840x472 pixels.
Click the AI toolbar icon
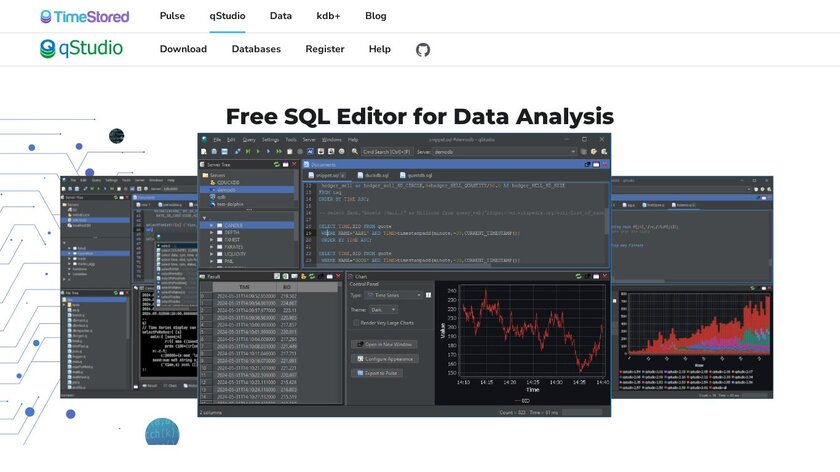tap(310, 152)
